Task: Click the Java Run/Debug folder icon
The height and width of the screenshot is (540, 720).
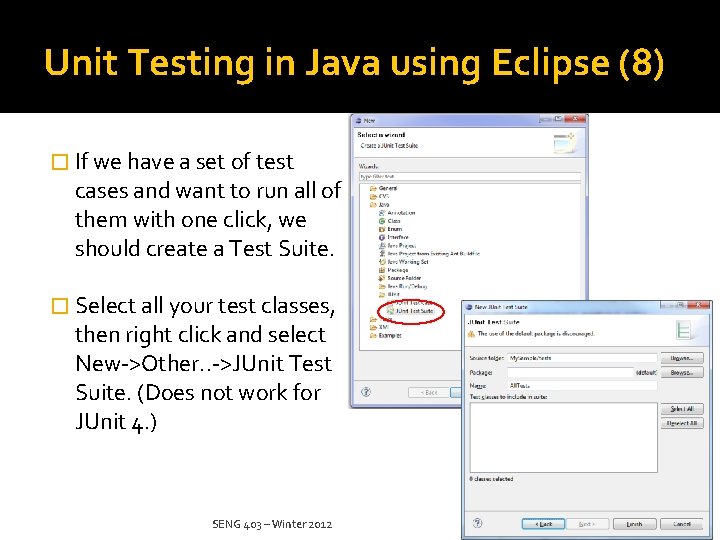Action: coord(382,286)
